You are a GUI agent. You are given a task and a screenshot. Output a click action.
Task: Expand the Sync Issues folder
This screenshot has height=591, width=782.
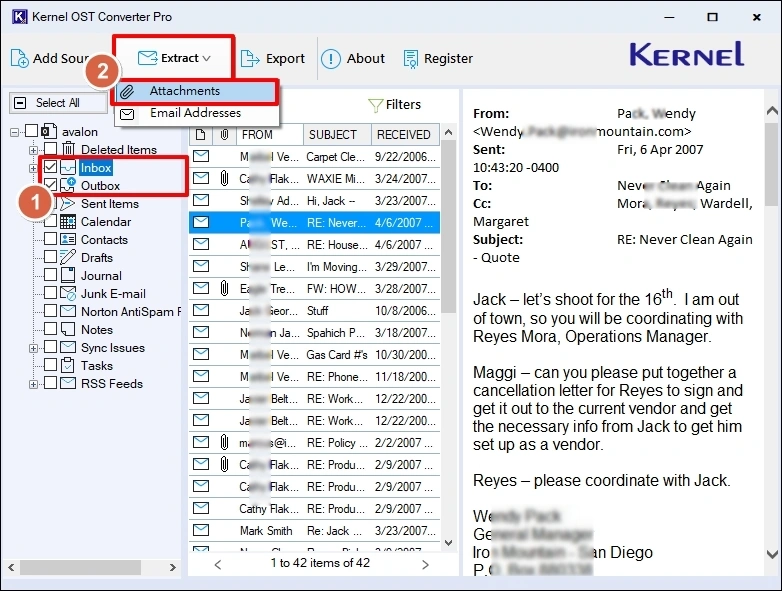coord(33,348)
